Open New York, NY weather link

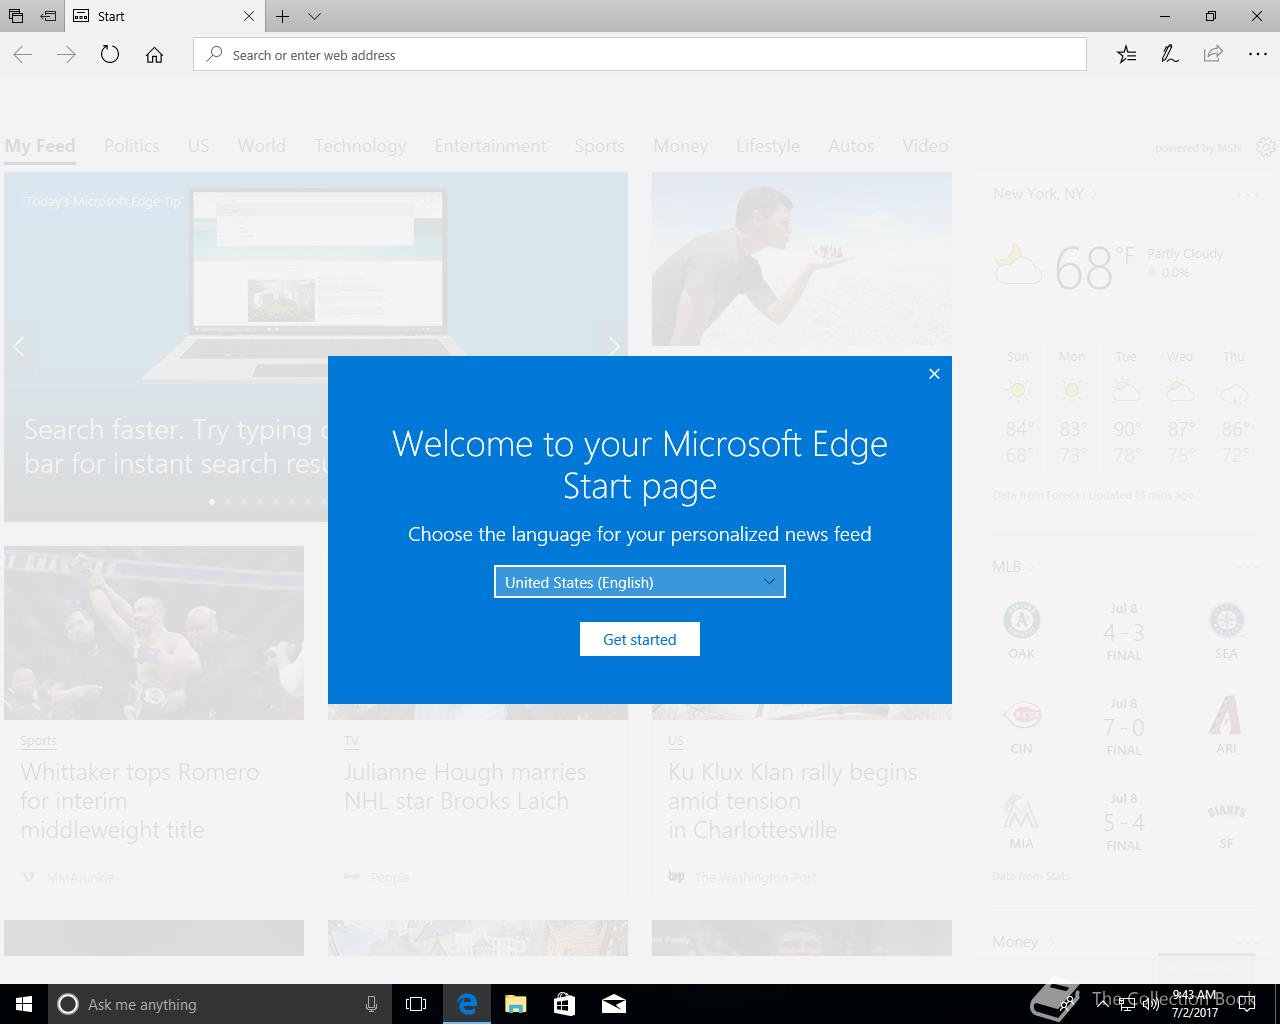[1045, 194]
